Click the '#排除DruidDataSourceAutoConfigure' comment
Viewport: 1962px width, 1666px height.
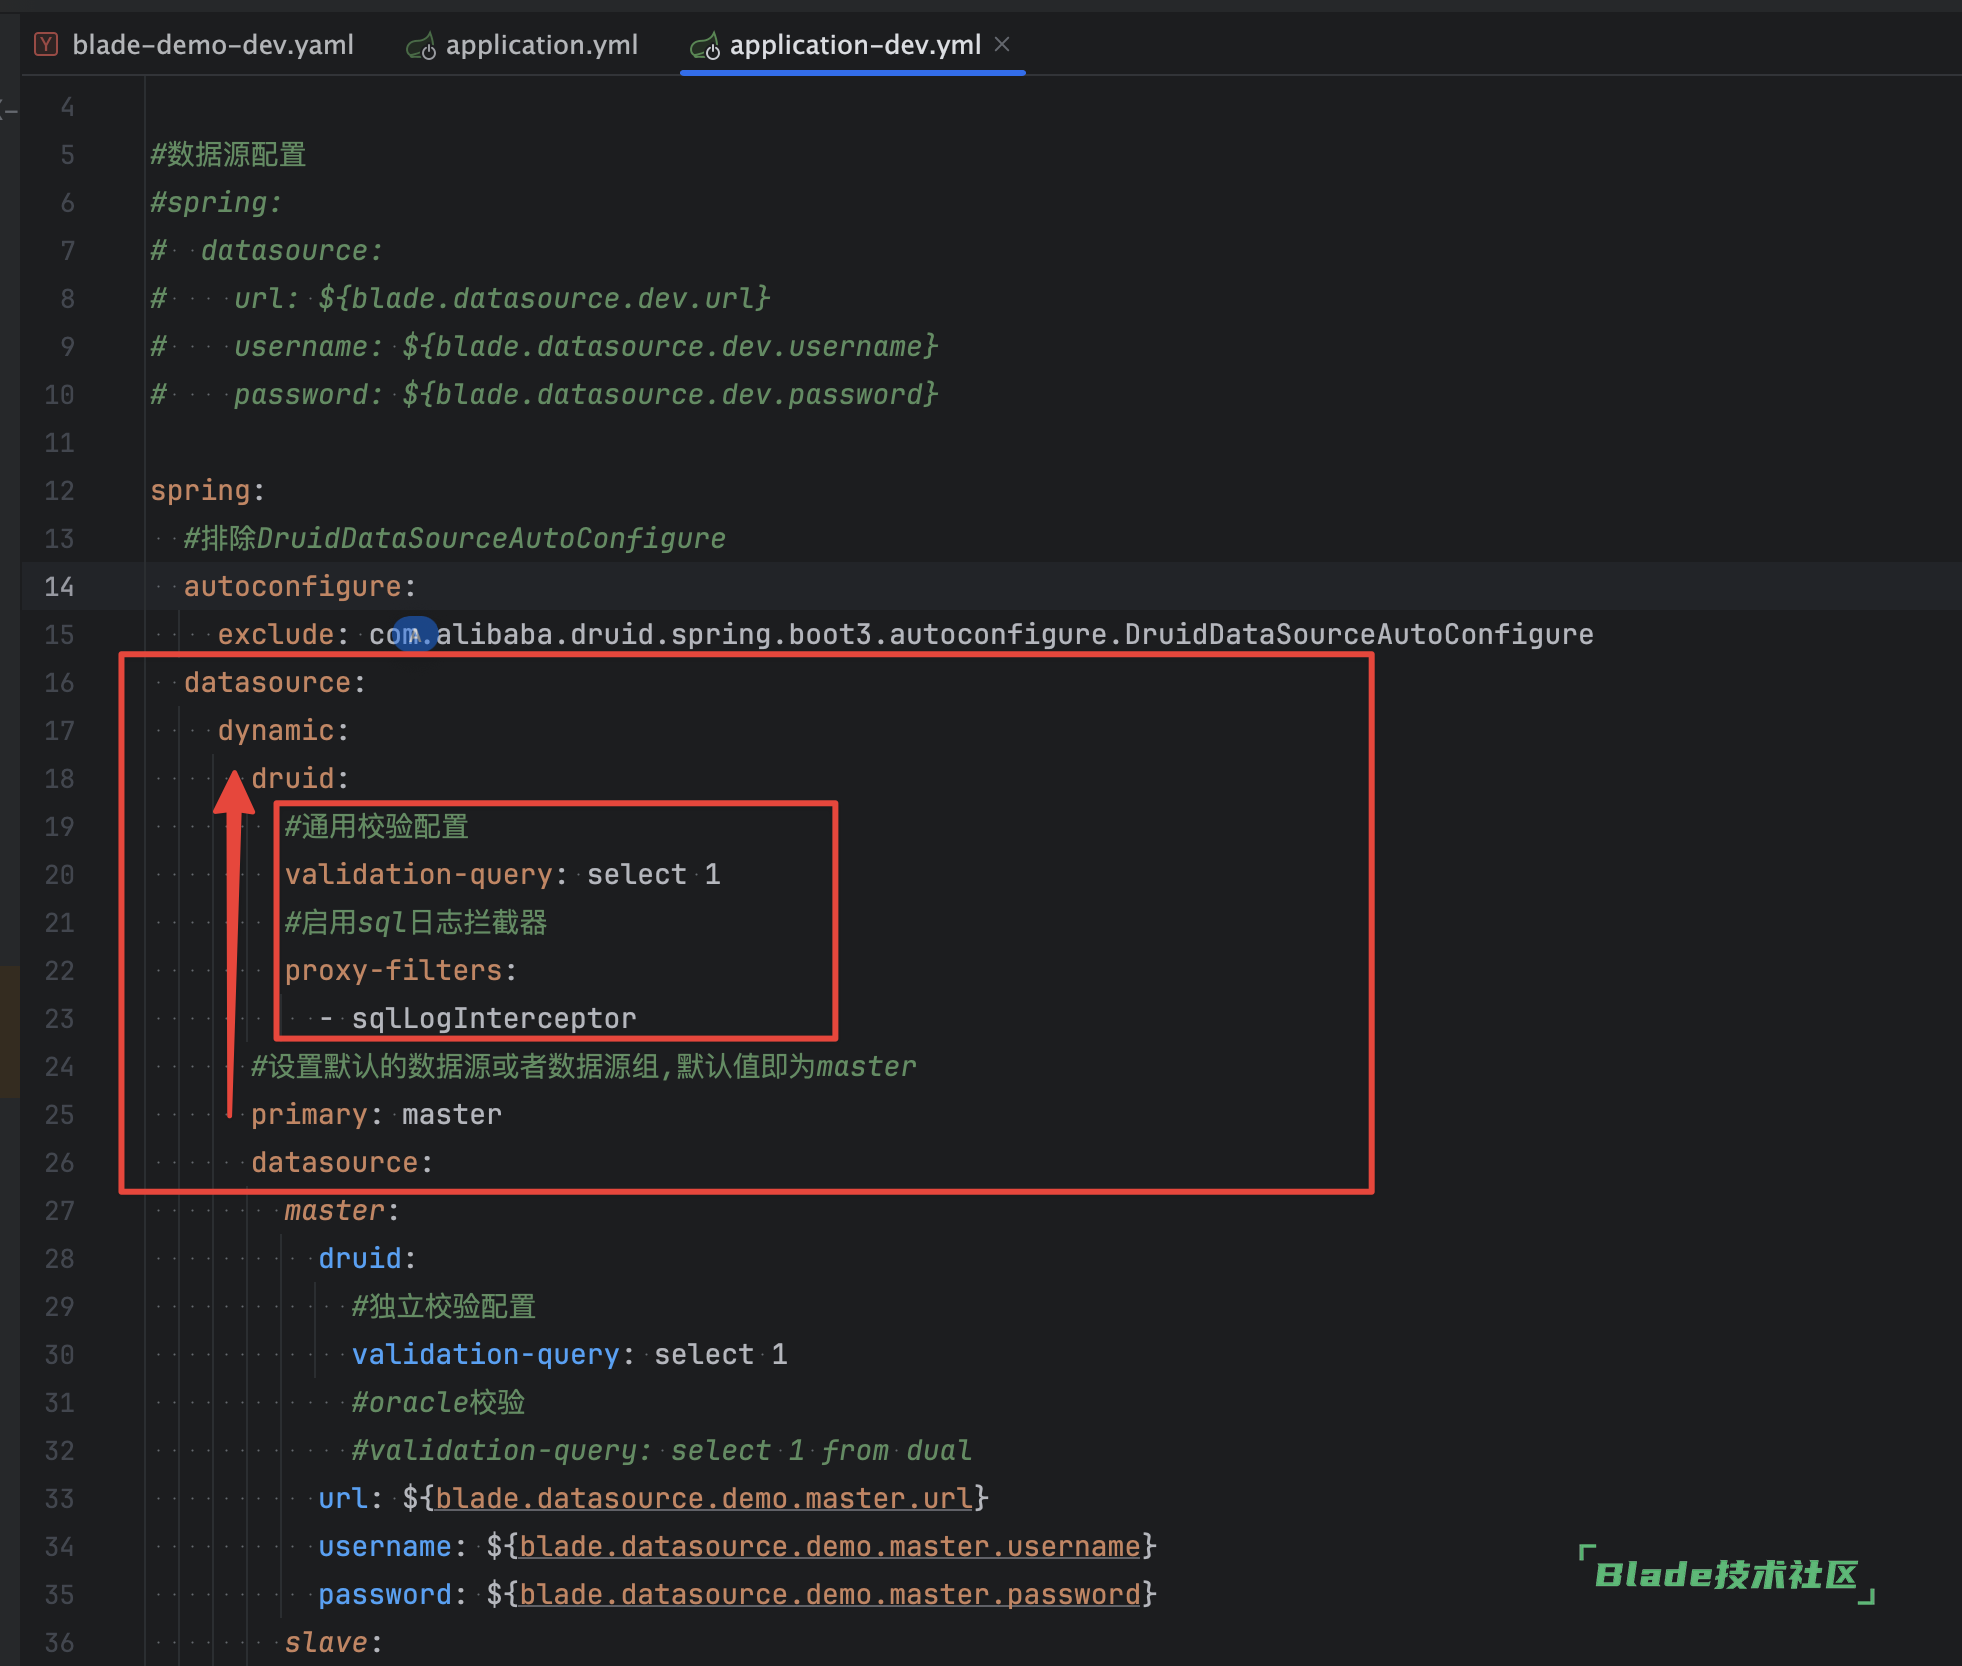[x=455, y=538]
